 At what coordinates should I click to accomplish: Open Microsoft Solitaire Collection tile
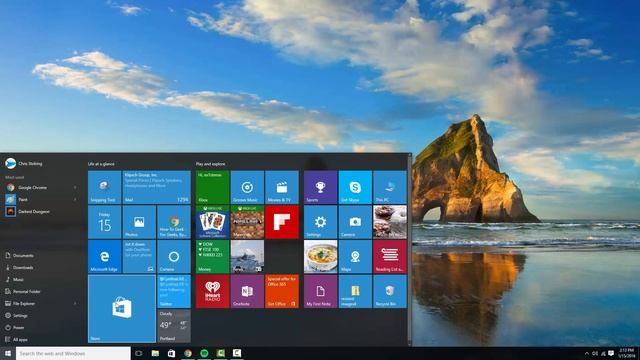click(213, 222)
